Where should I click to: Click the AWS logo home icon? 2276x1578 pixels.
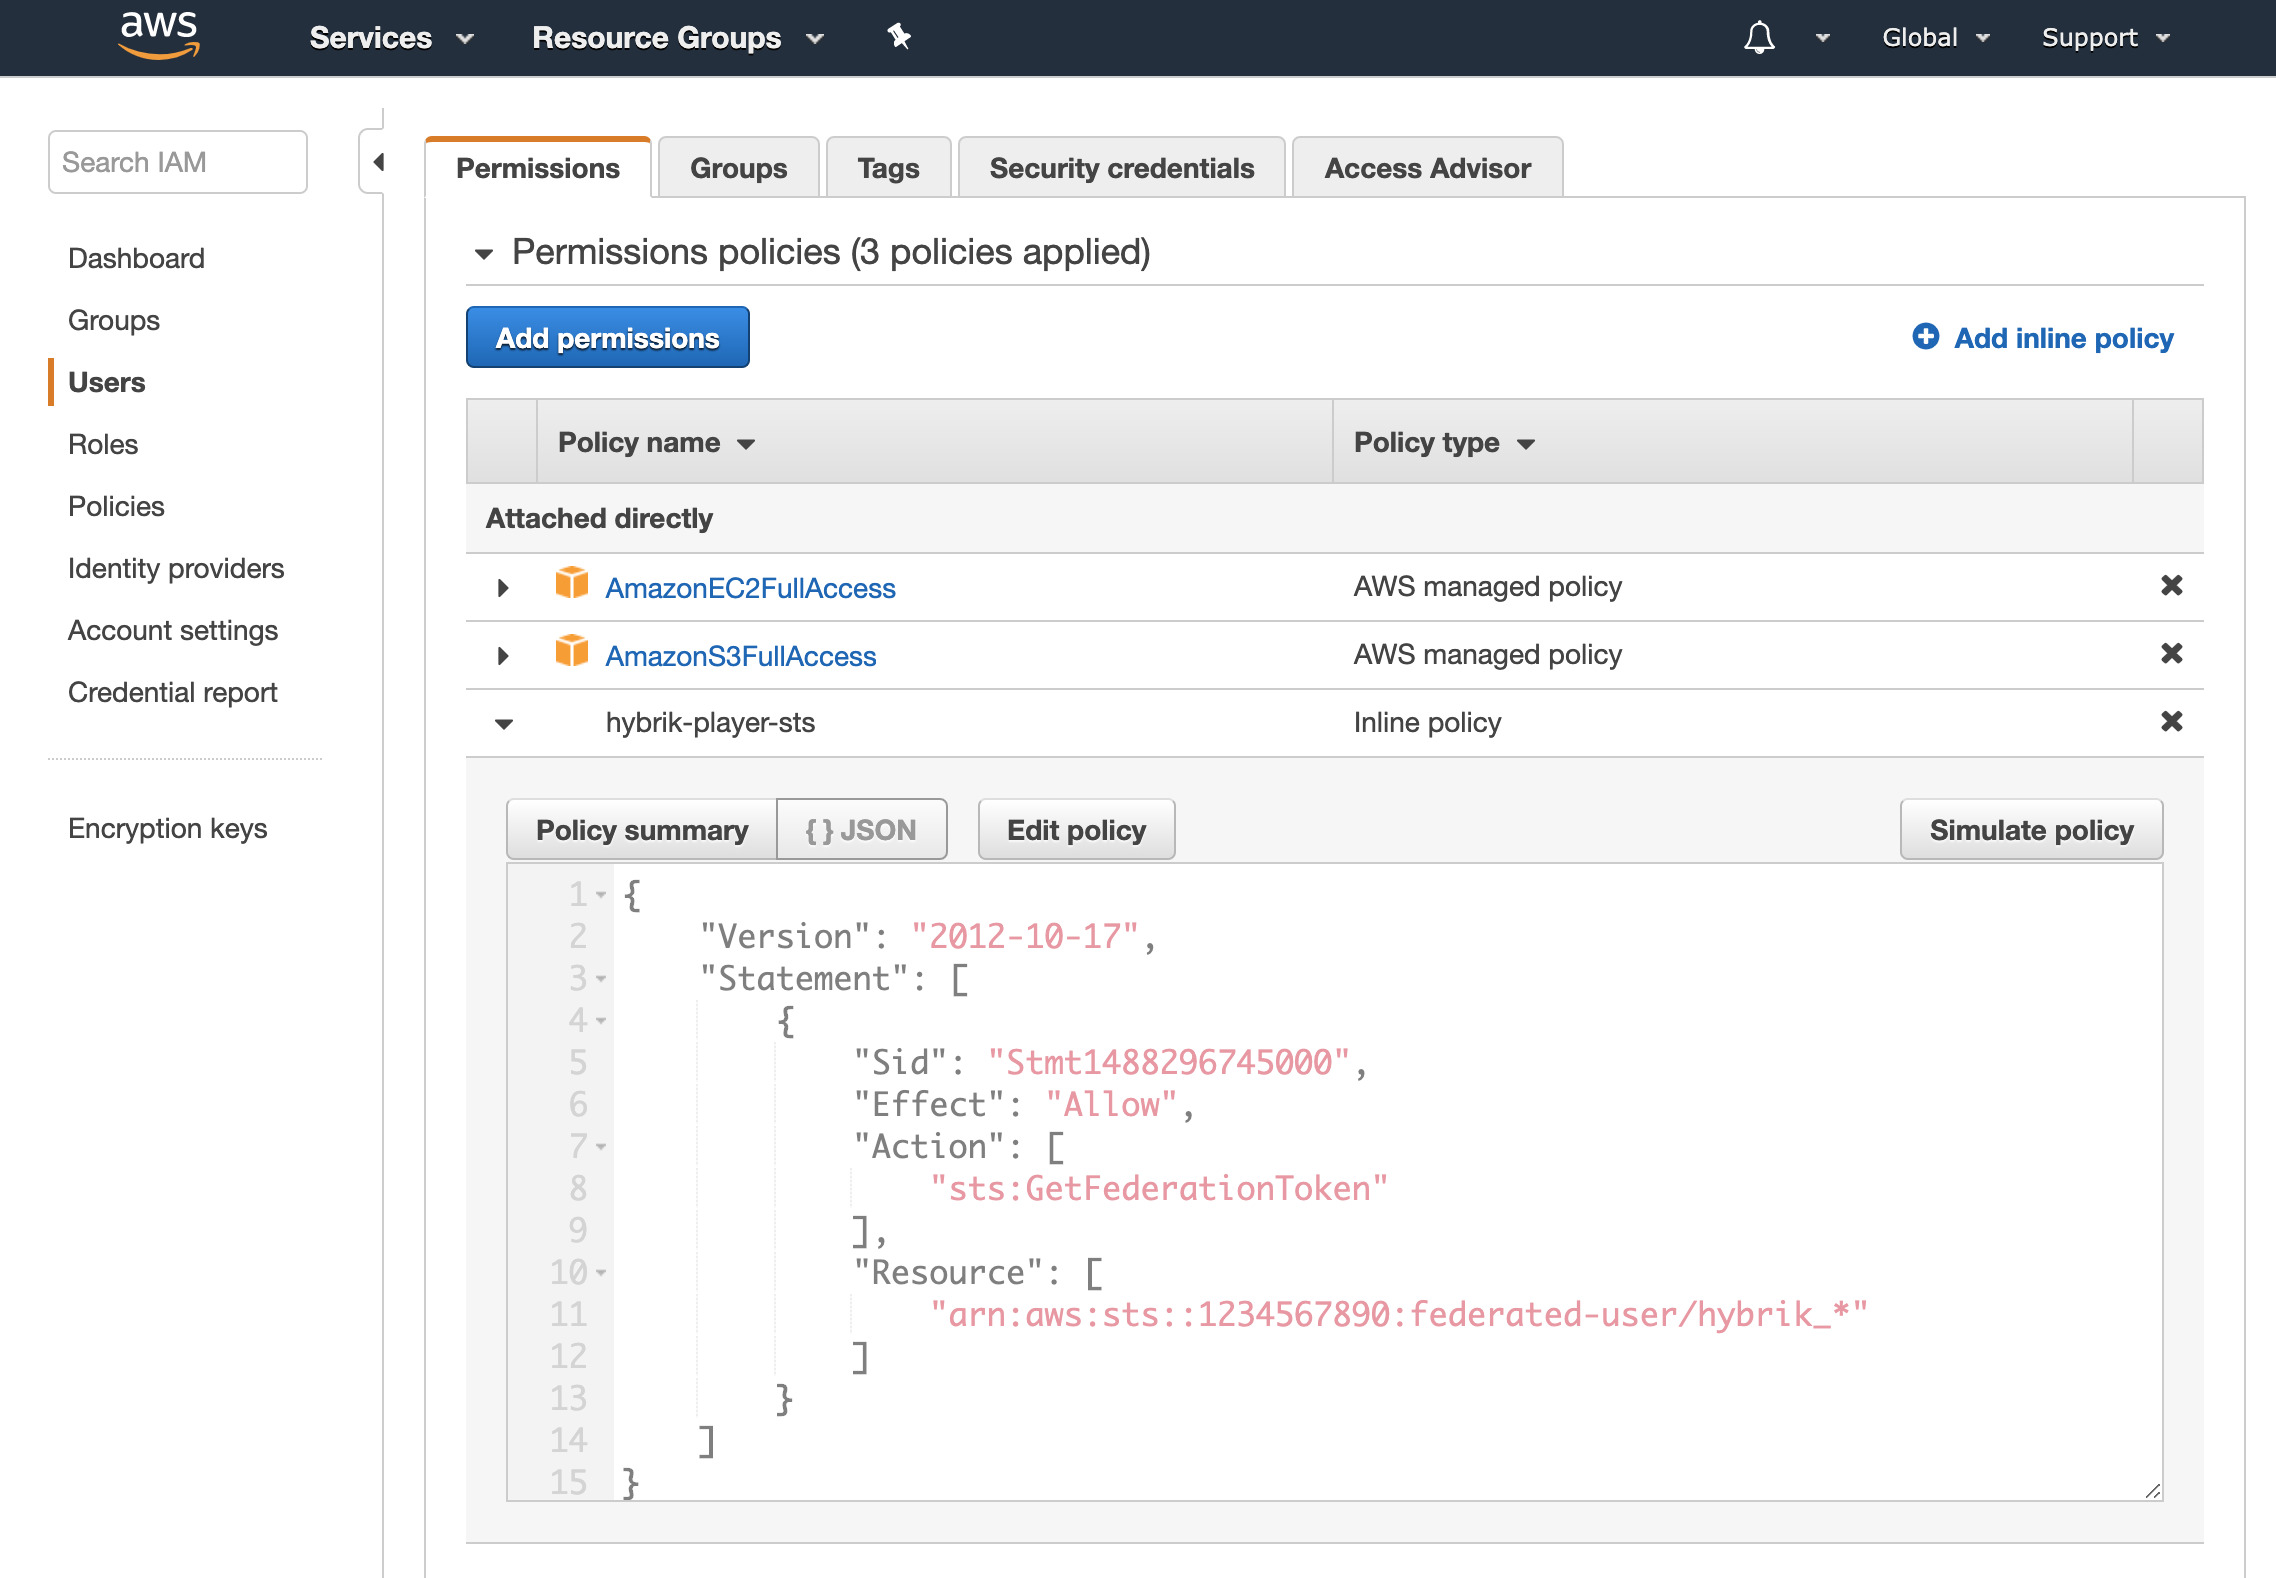pyautogui.click(x=159, y=36)
